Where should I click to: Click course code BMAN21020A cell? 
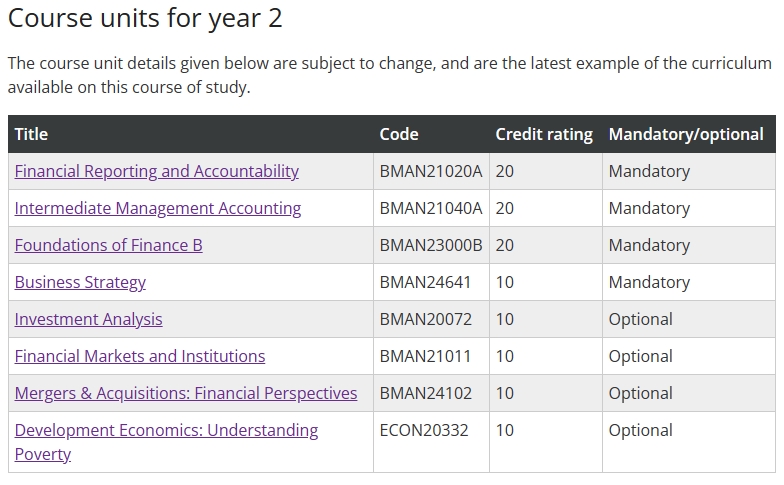(x=431, y=172)
